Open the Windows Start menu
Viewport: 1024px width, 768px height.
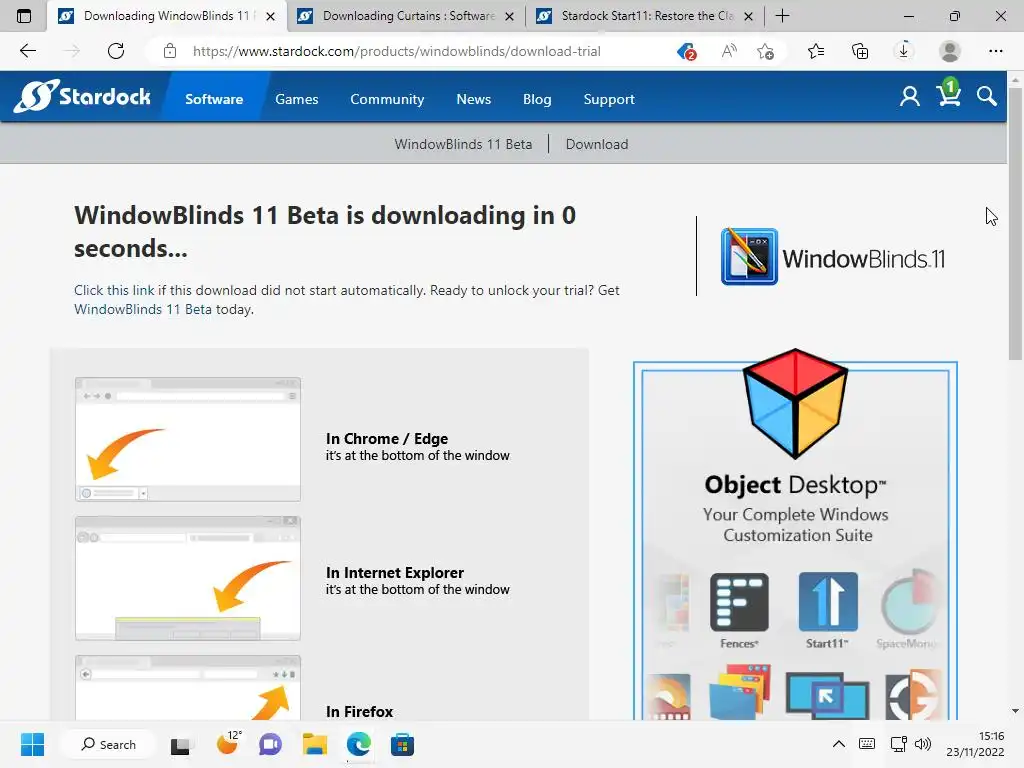(x=32, y=744)
